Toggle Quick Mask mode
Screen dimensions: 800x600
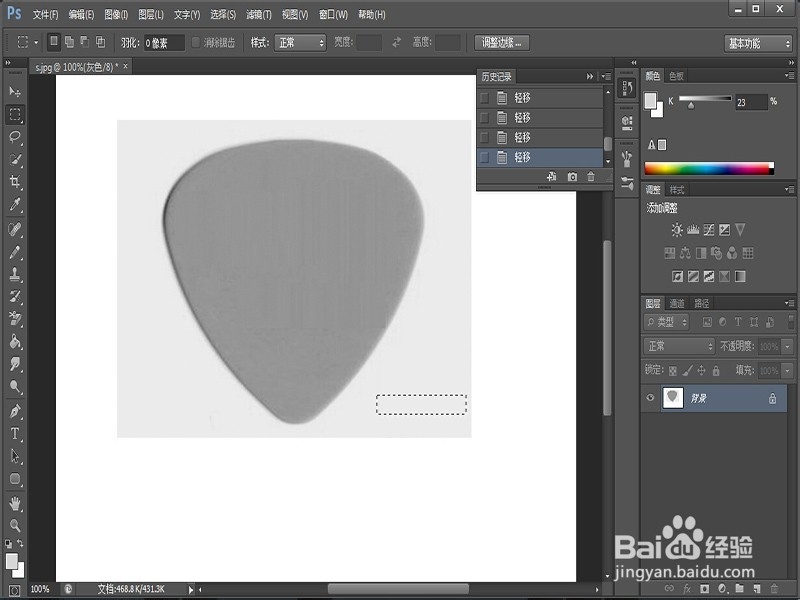(15, 591)
